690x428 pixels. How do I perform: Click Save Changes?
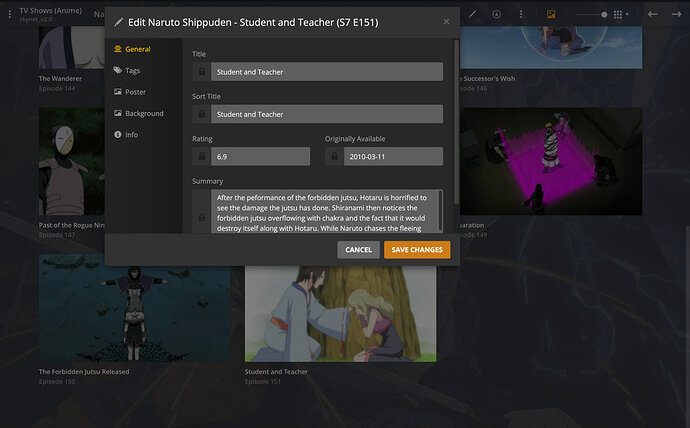pyautogui.click(x=417, y=249)
